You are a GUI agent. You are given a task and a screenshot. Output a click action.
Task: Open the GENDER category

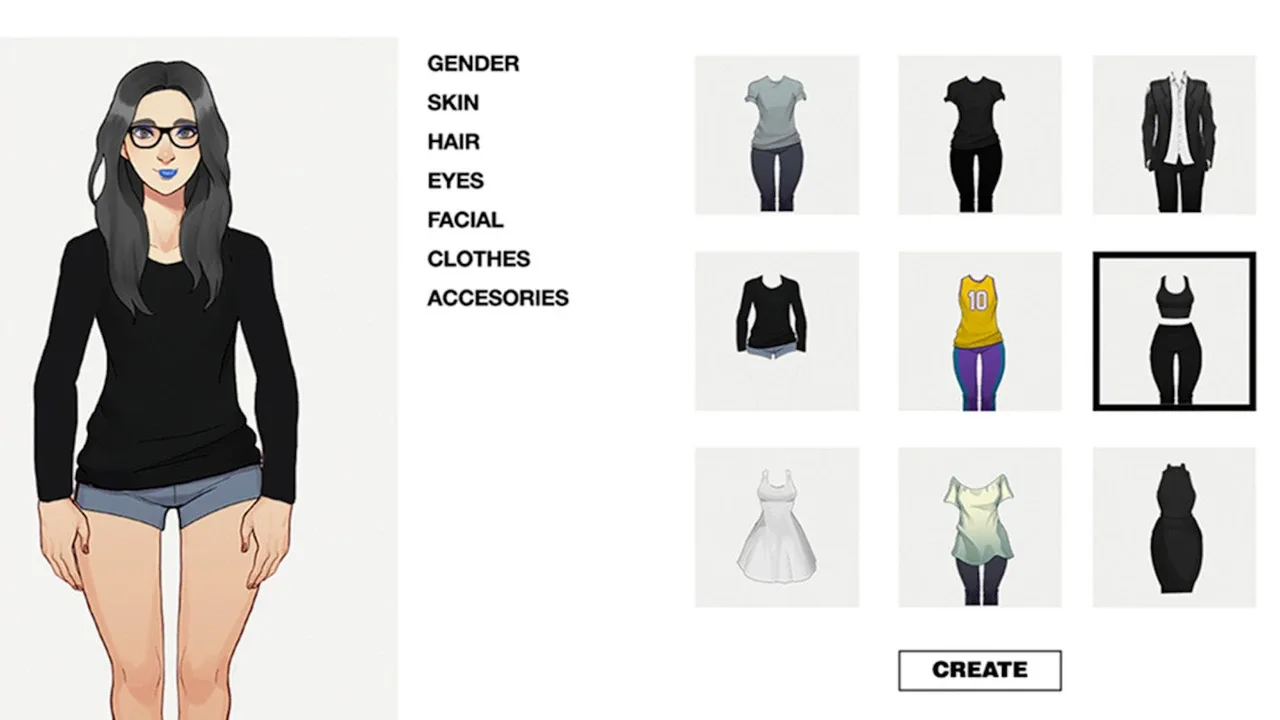pyautogui.click(x=473, y=64)
